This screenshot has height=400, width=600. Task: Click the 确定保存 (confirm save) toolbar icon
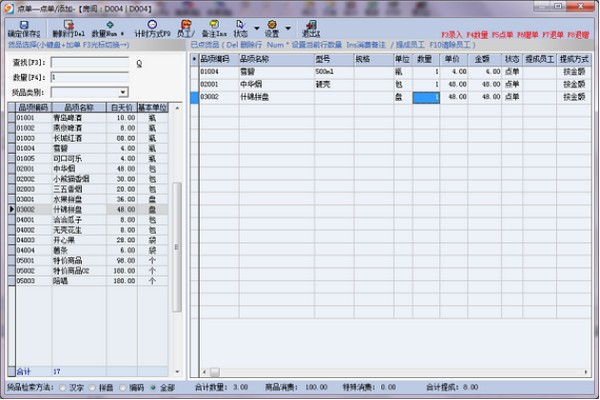(25, 24)
